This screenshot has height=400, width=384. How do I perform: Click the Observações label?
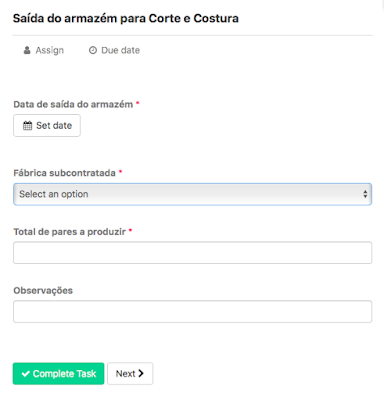coord(43,291)
